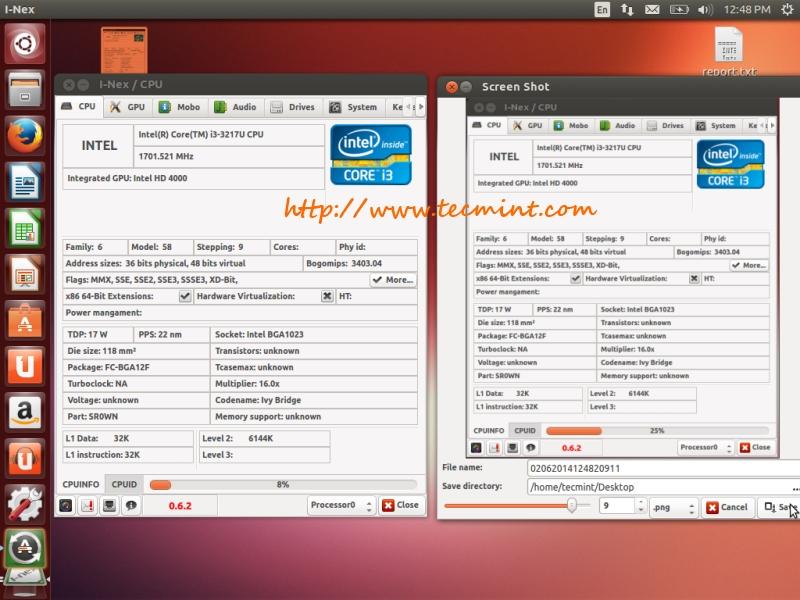
Task: Select the CPUINFO tab at the bottom of I-Nex
Action: tap(81, 484)
